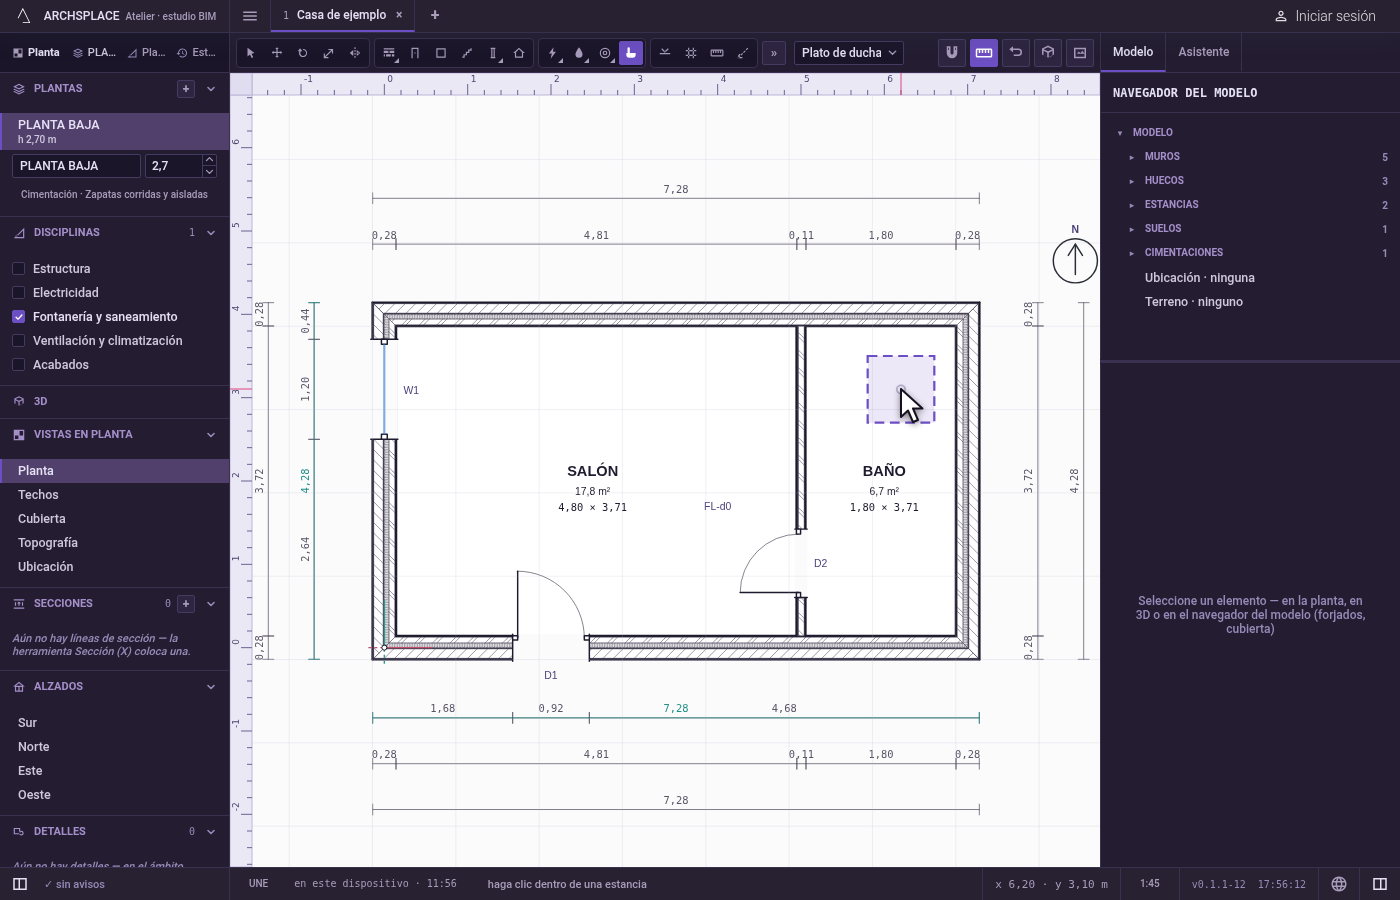Image resolution: width=1400 pixels, height=900 pixels.
Task: Open the 3D cube view button
Action: point(1048,53)
